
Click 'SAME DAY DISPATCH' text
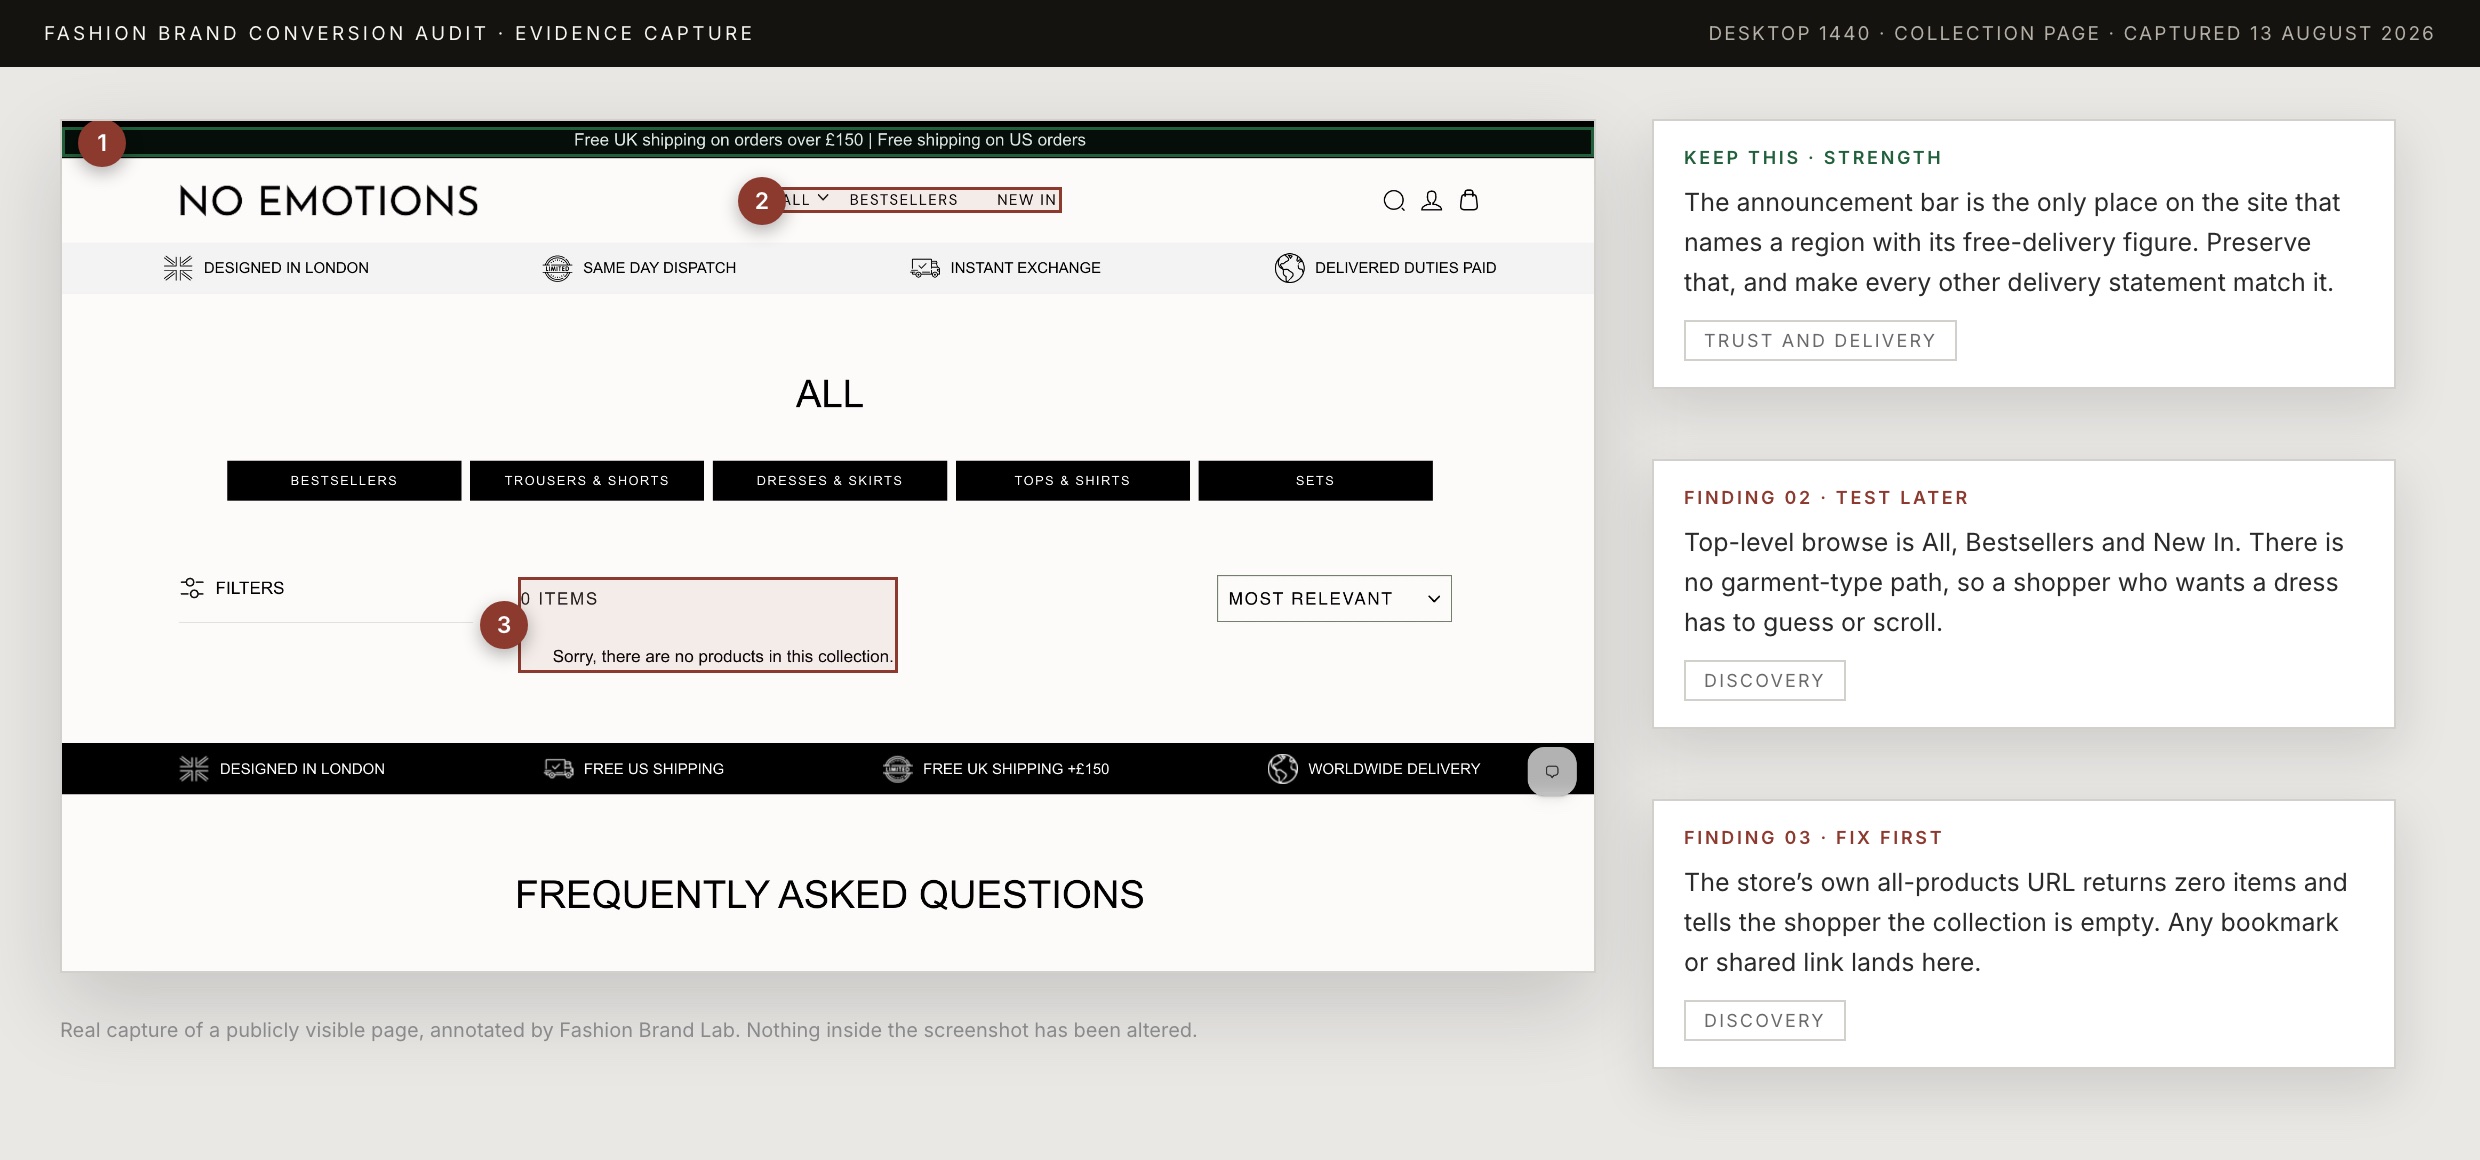pyautogui.click(x=660, y=268)
